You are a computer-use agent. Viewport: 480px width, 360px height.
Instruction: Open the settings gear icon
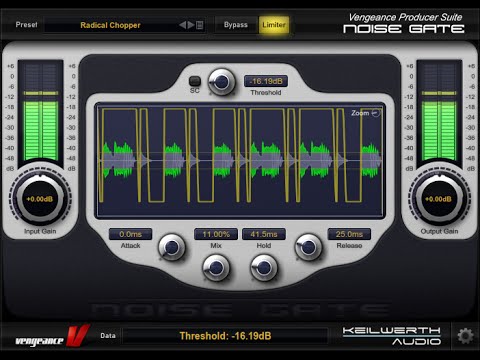(x=465, y=336)
